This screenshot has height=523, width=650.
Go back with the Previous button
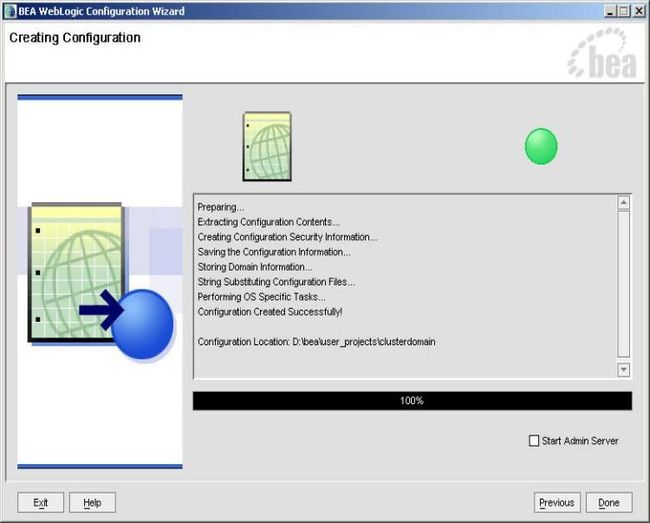point(557,502)
